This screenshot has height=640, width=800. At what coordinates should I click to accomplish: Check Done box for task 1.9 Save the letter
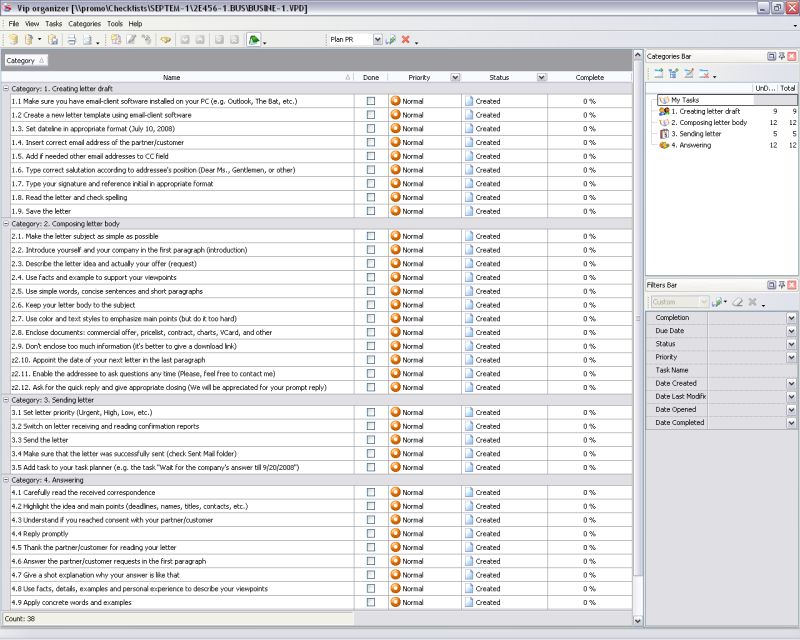[x=371, y=211]
